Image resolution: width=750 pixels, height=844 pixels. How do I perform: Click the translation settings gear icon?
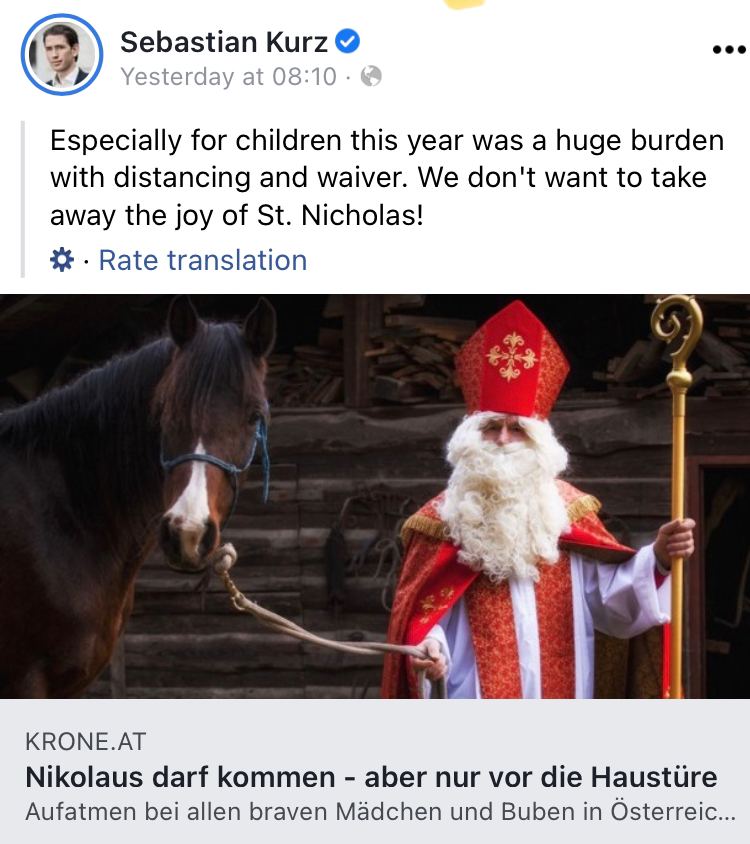pos(62,260)
